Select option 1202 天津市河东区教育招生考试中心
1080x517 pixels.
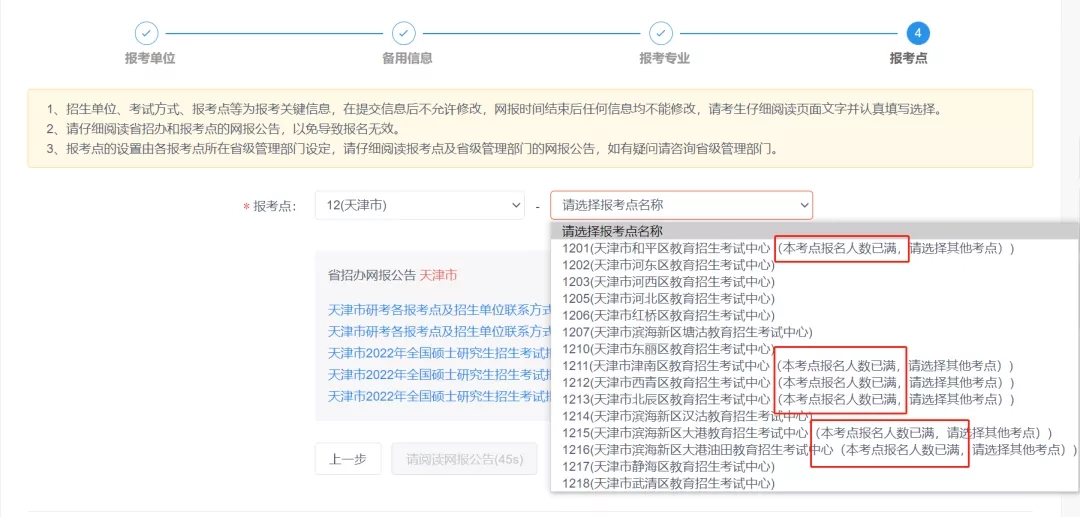click(815, 264)
